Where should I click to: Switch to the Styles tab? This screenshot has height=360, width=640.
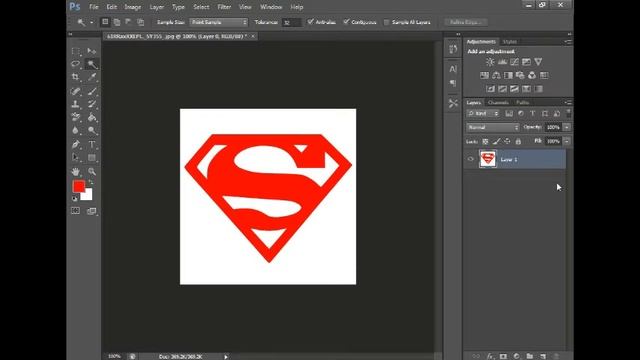pyautogui.click(x=510, y=42)
